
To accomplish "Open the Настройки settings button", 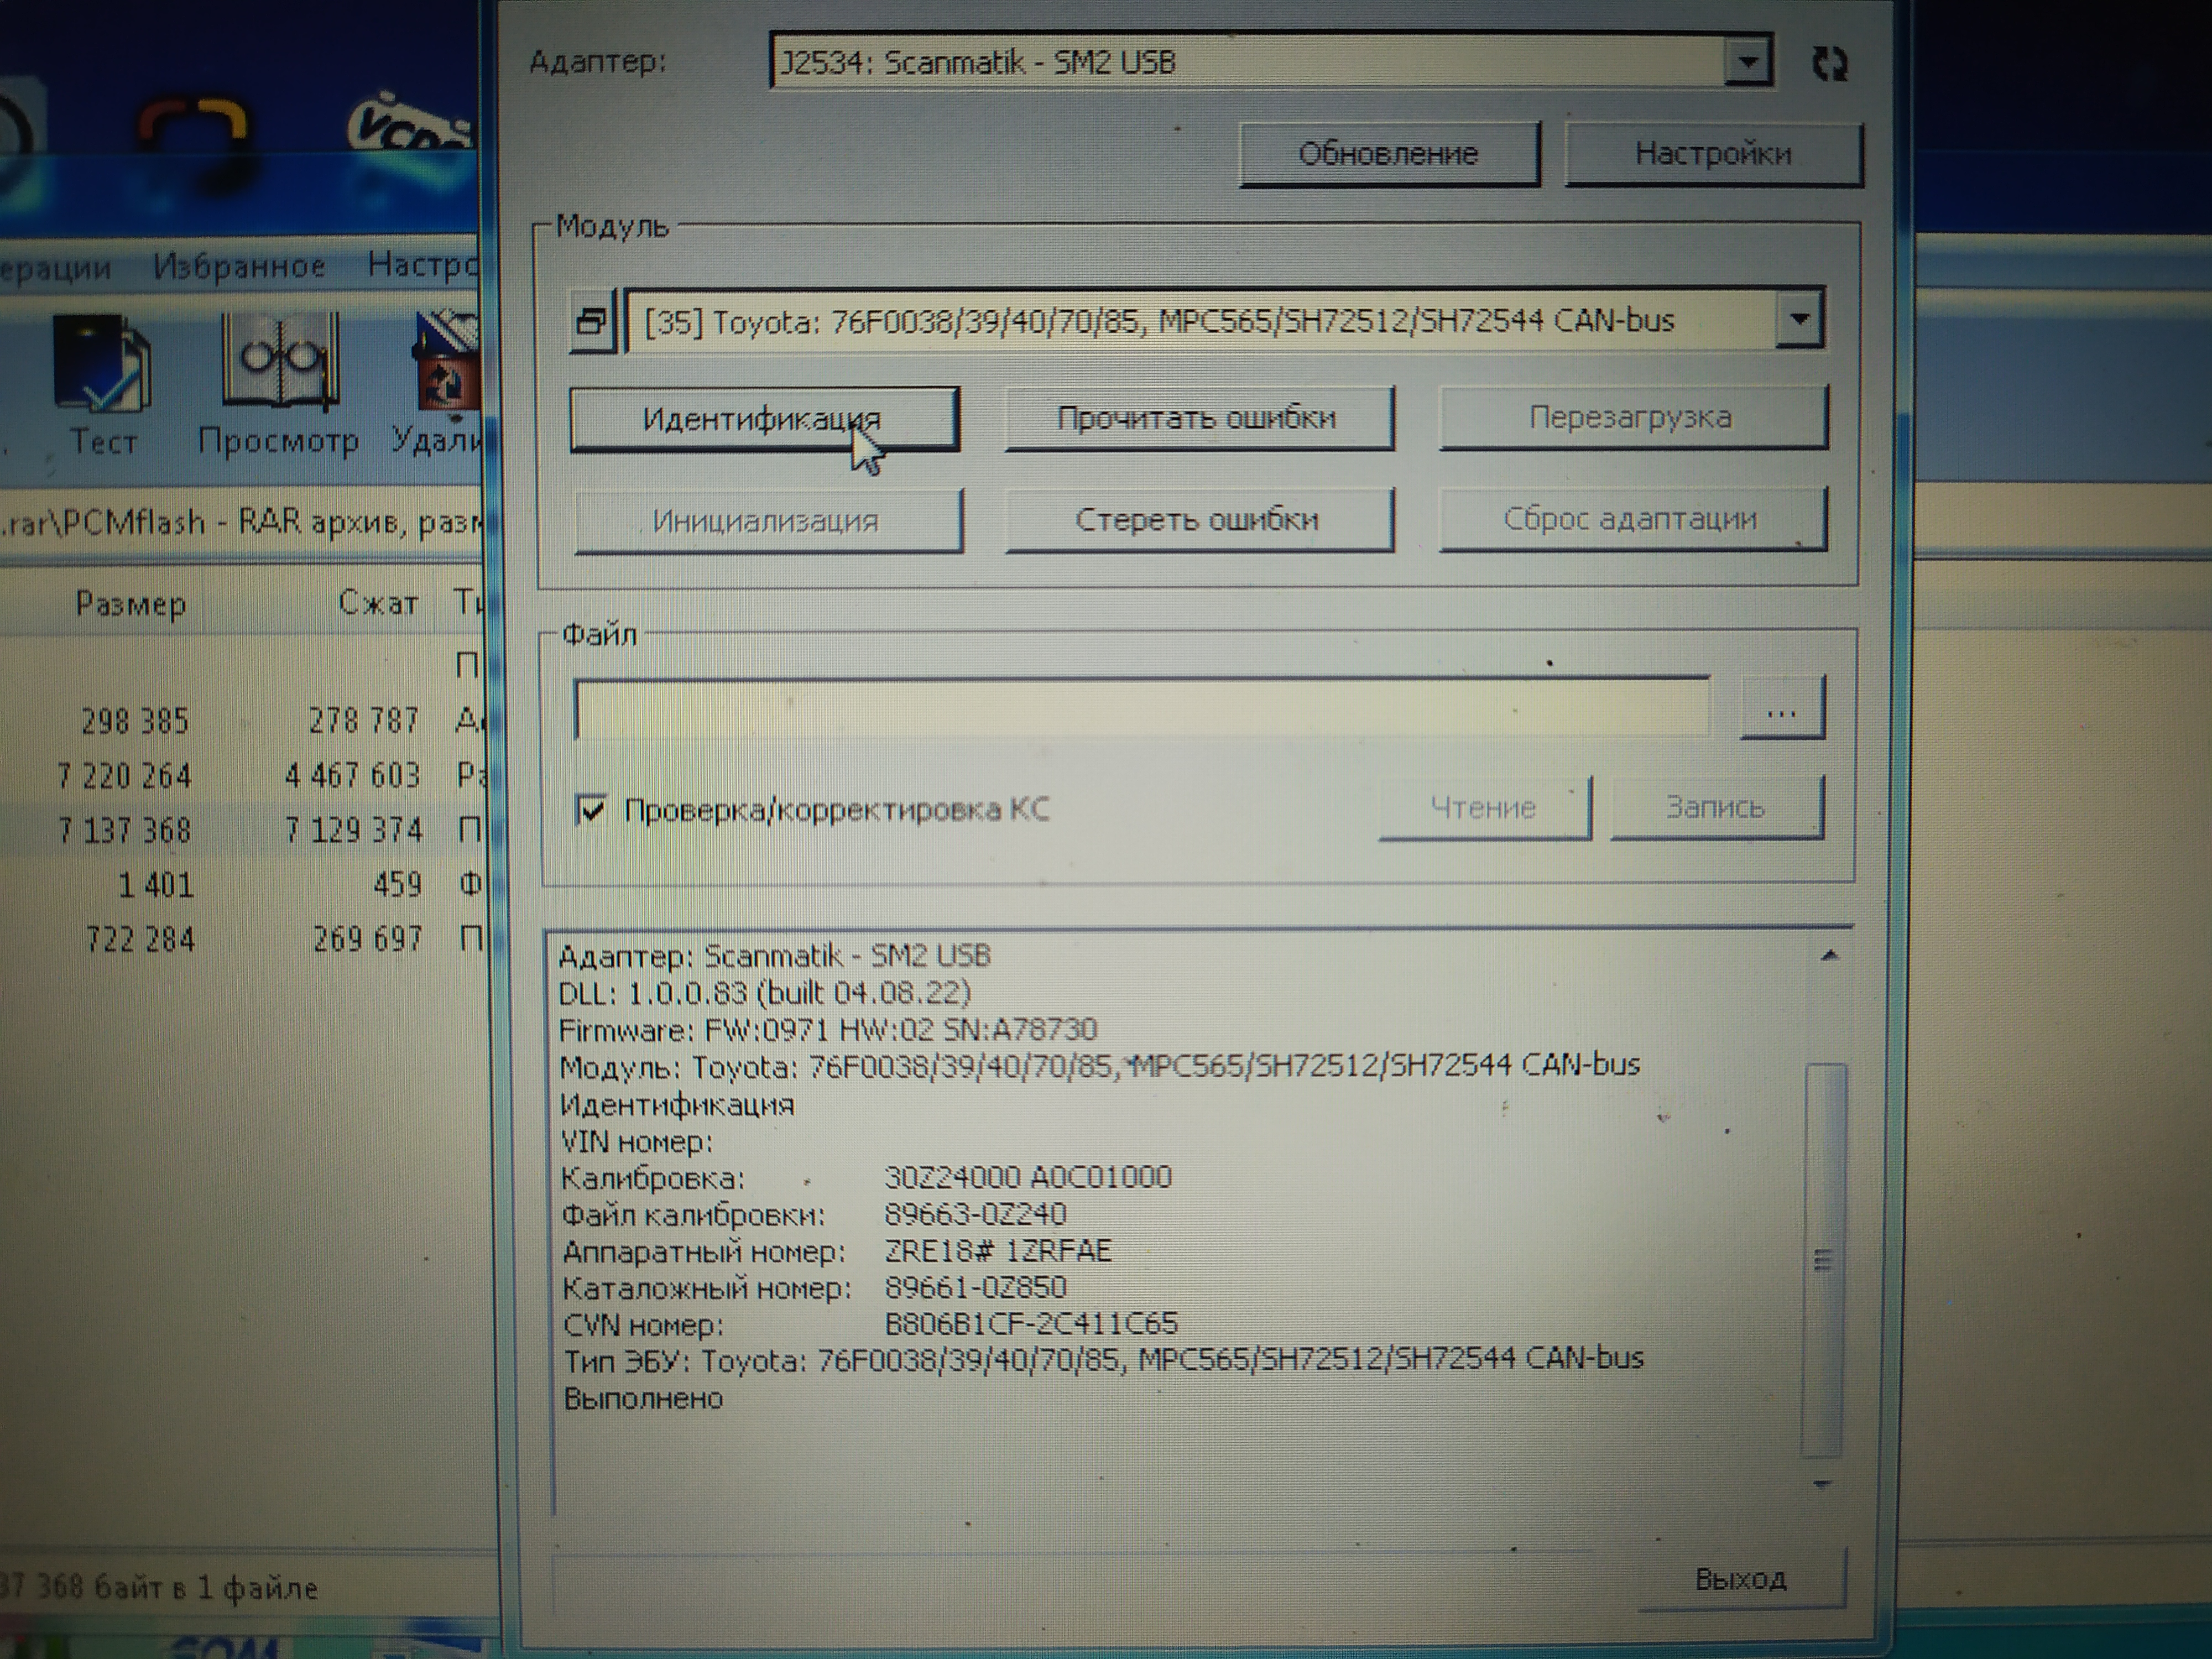I will 1712,154.
